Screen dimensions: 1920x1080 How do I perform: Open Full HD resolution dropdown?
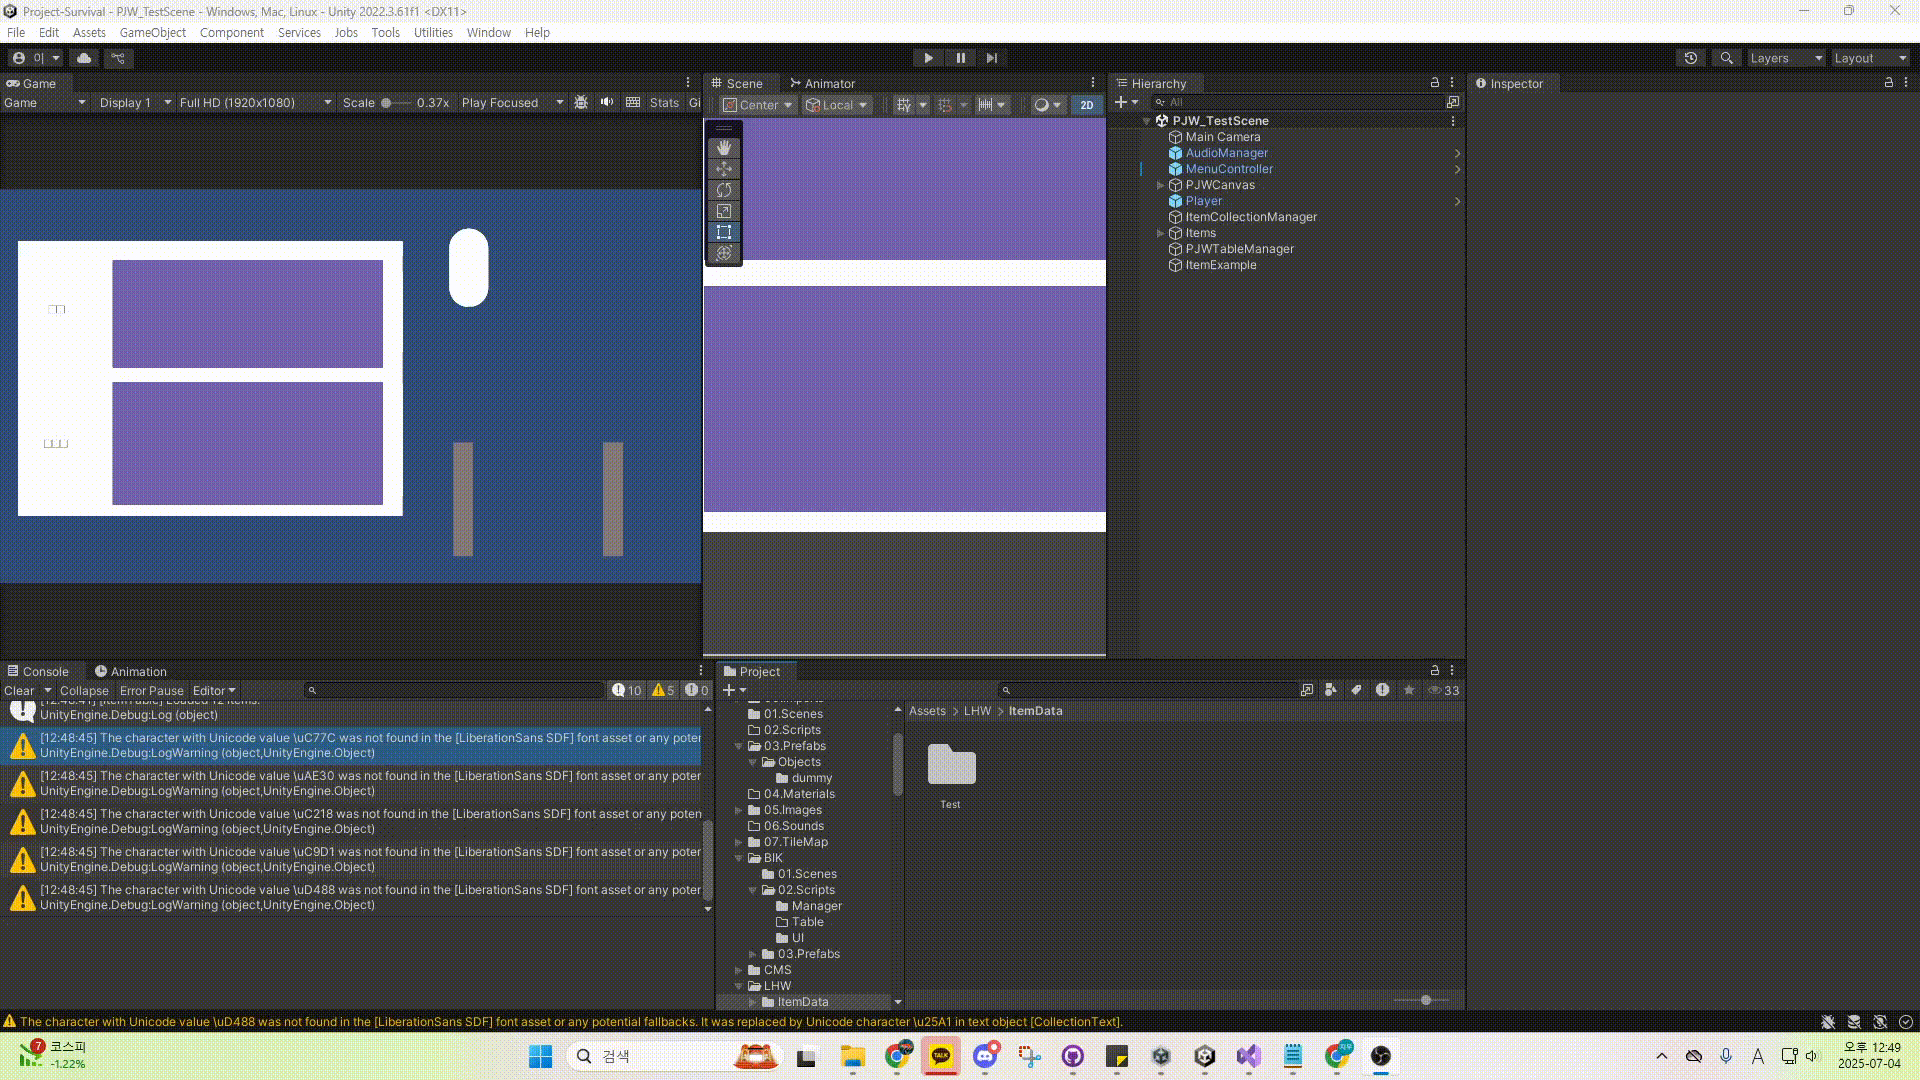pyautogui.click(x=255, y=102)
